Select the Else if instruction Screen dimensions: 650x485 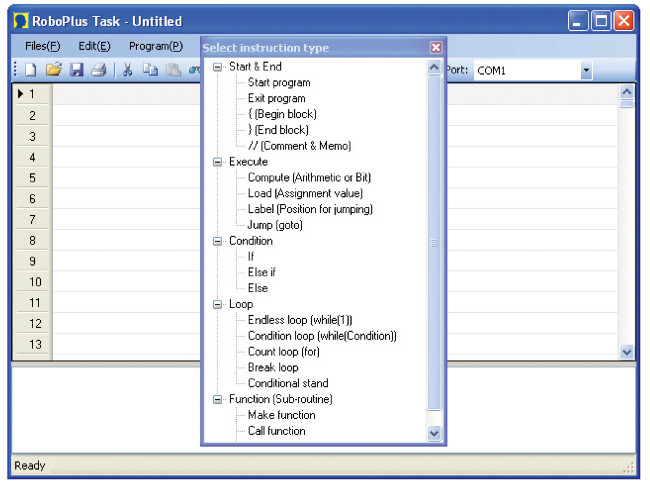coord(262,272)
